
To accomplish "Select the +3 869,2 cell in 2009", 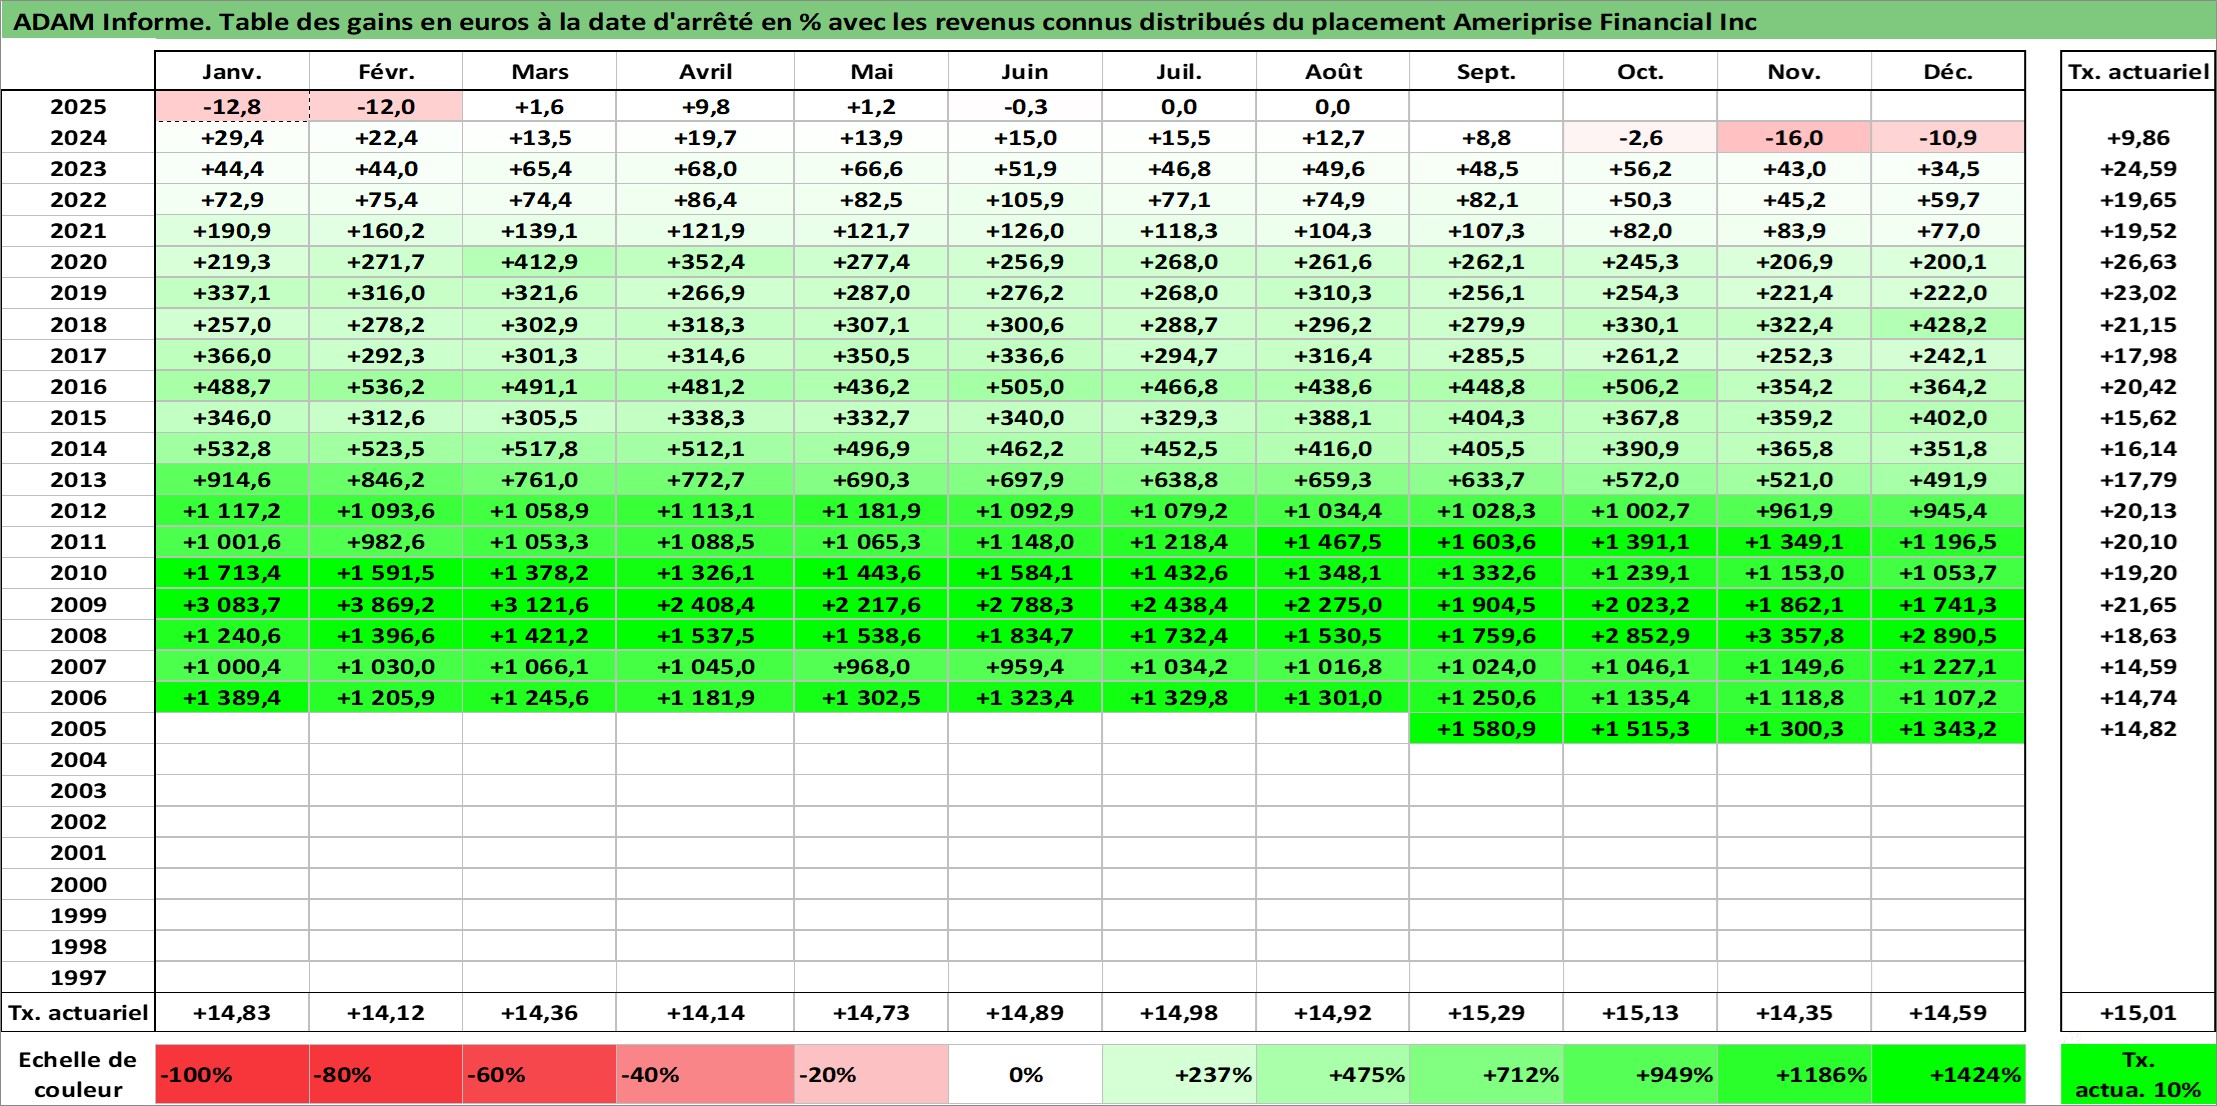I will click(386, 604).
